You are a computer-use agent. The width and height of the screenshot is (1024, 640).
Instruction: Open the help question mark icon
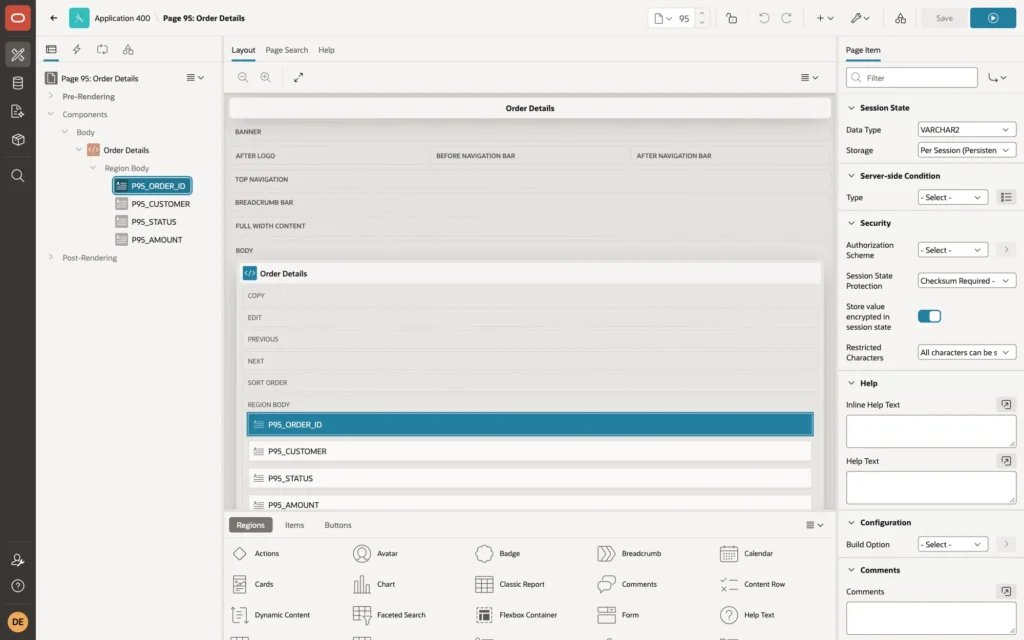pyautogui.click(x=18, y=586)
